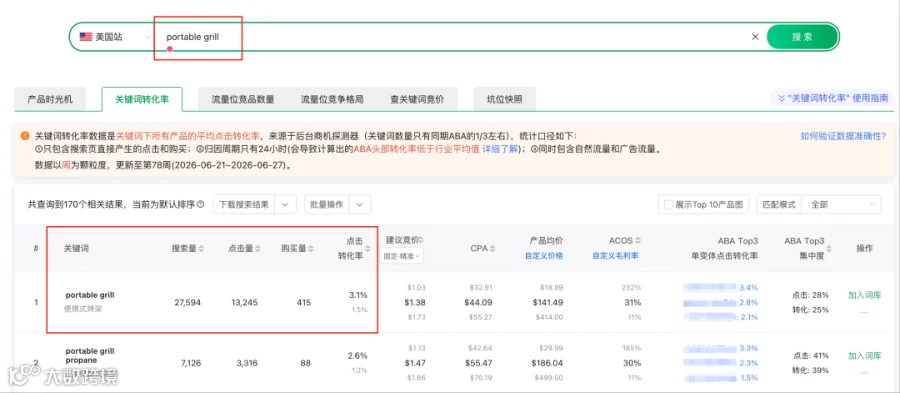The image size is (900, 393).
Task: Sort by 点击量 column arrows
Action: coord(258,249)
